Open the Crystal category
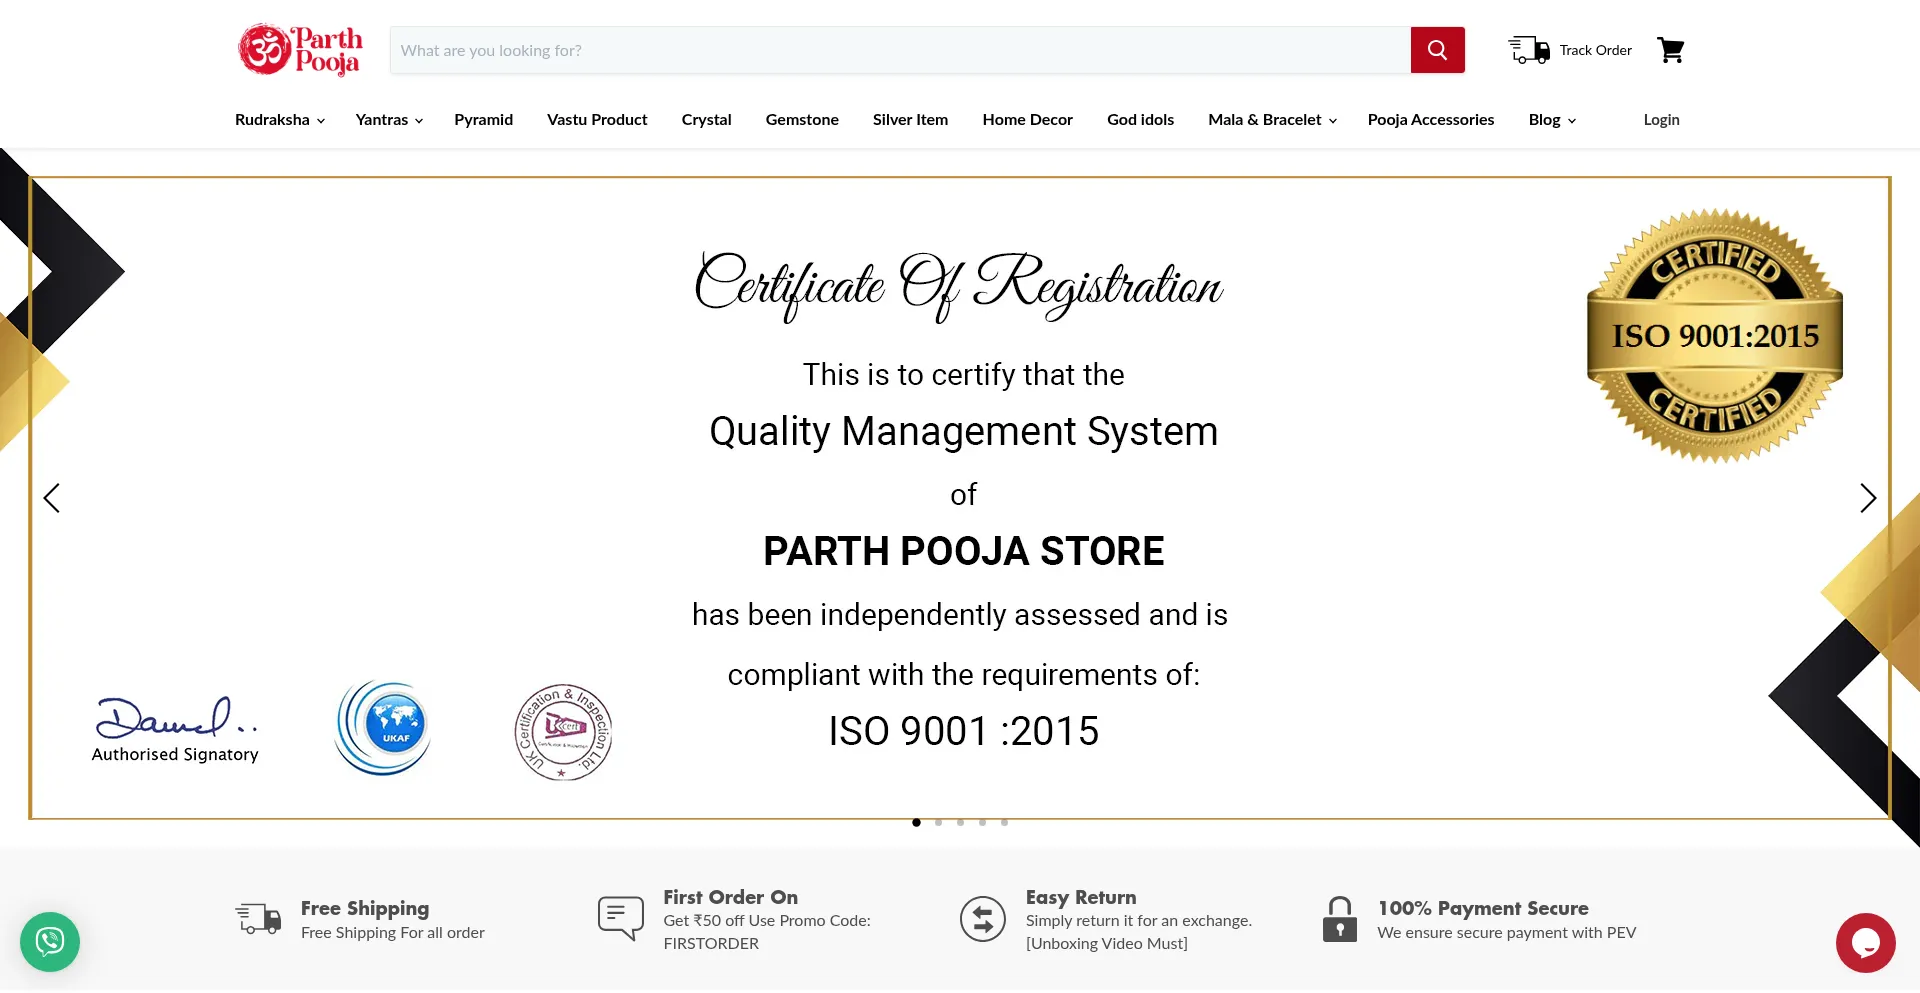The width and height of the screenshot is (1920, 993). (x=706, y=120)
